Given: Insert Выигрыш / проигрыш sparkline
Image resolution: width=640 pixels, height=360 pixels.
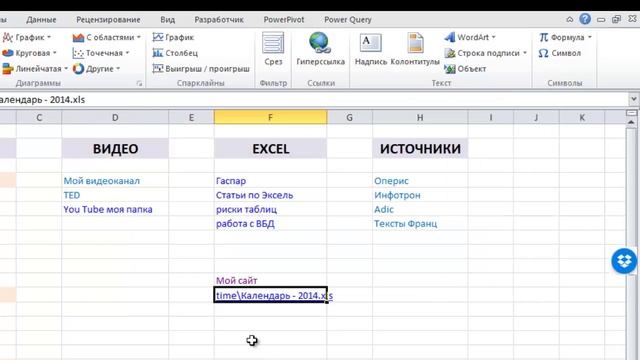Looking at the screenshot, I should coord(201,69).
